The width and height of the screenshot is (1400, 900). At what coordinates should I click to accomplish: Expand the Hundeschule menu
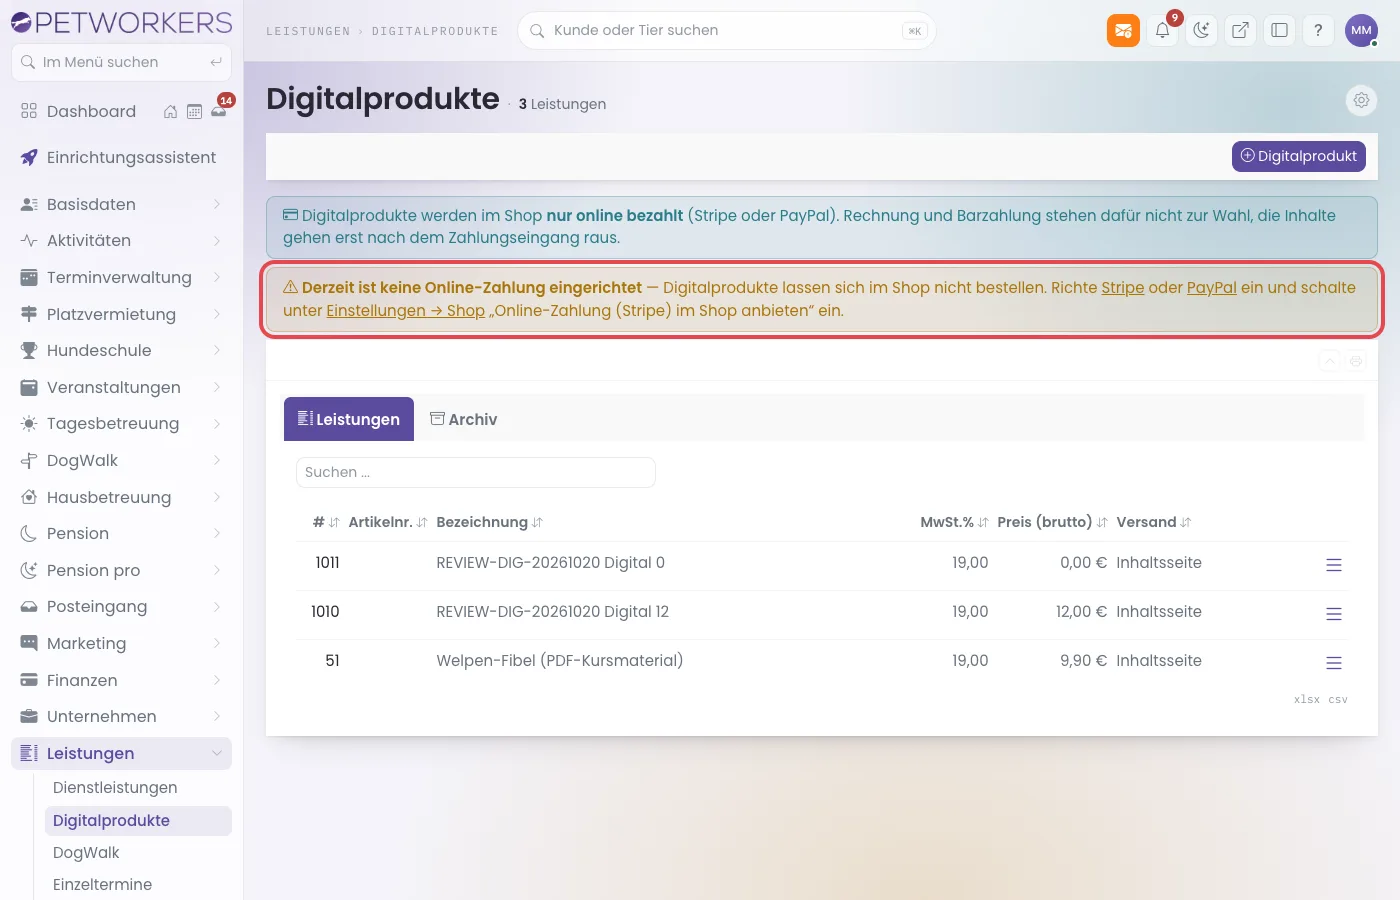[x=121, y=350]
